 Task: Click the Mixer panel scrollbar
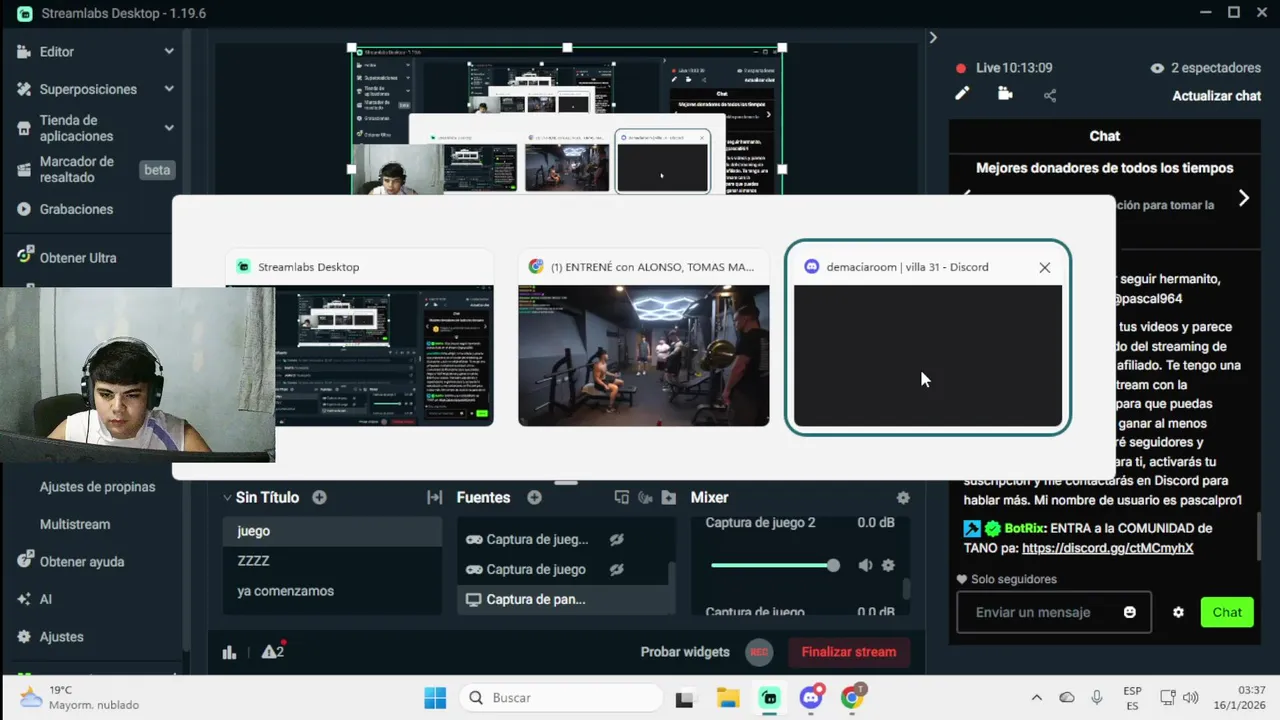pyautogui.click(x=907, y=588)
